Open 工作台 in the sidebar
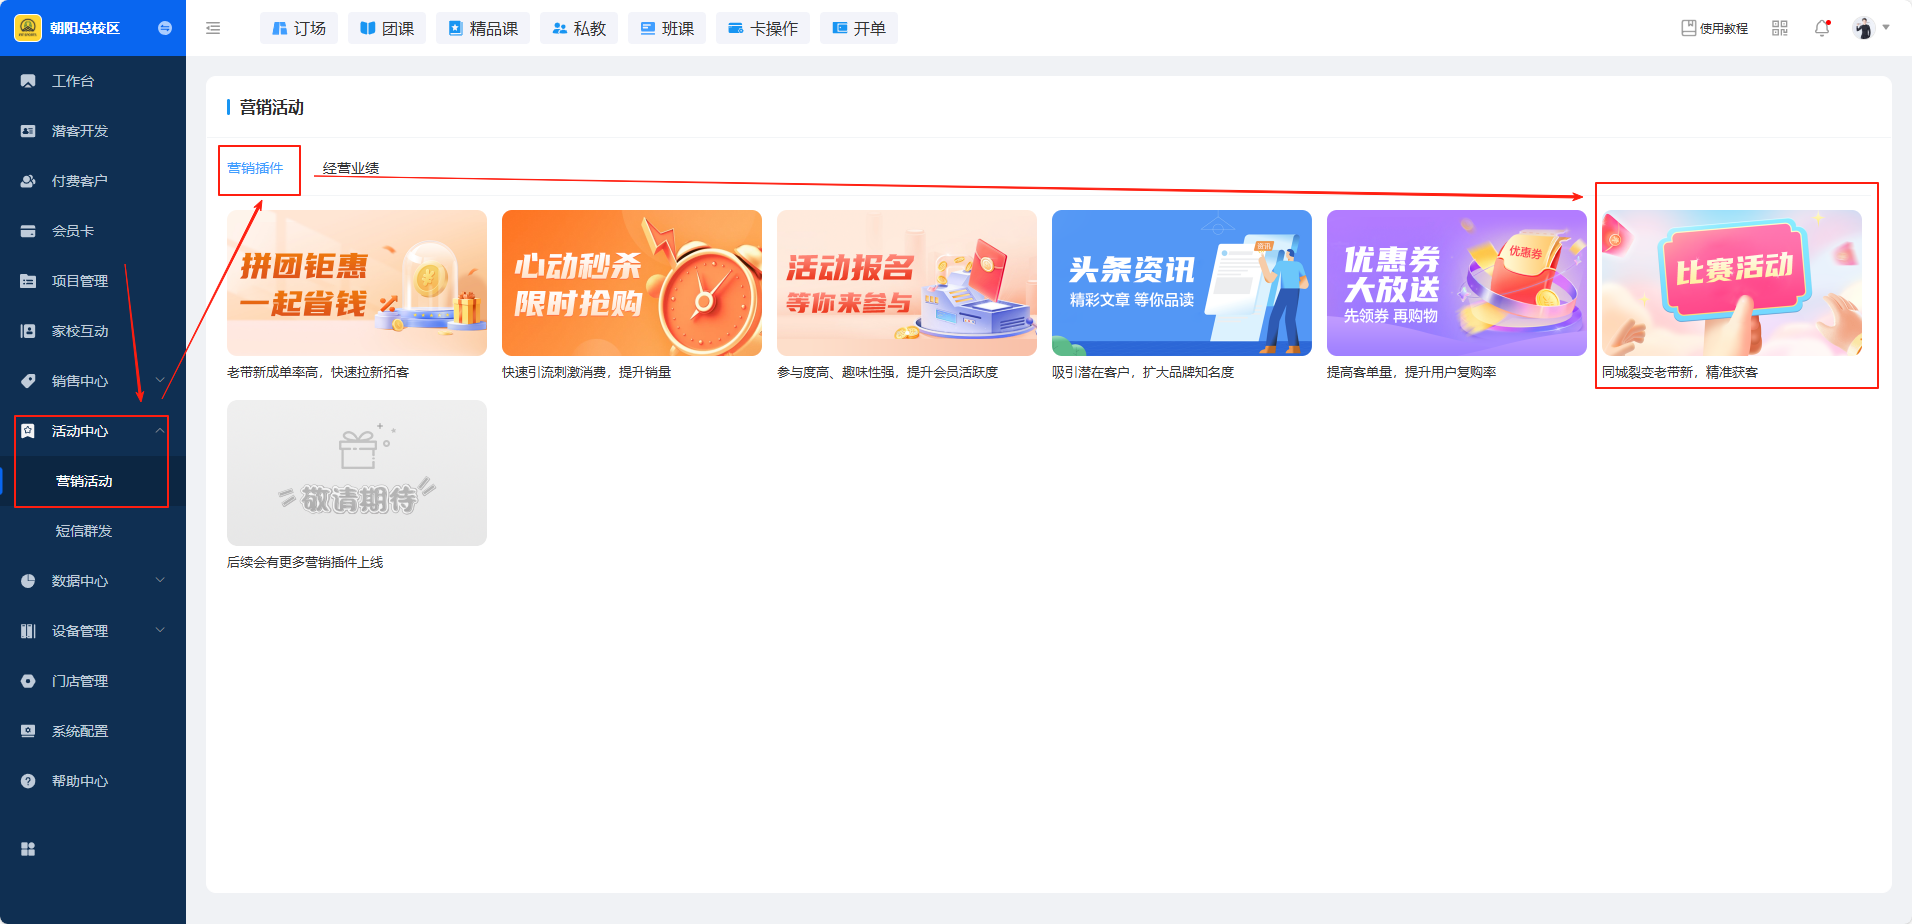Viewport: 1912px width, 924px height. [x=73, y=81]
